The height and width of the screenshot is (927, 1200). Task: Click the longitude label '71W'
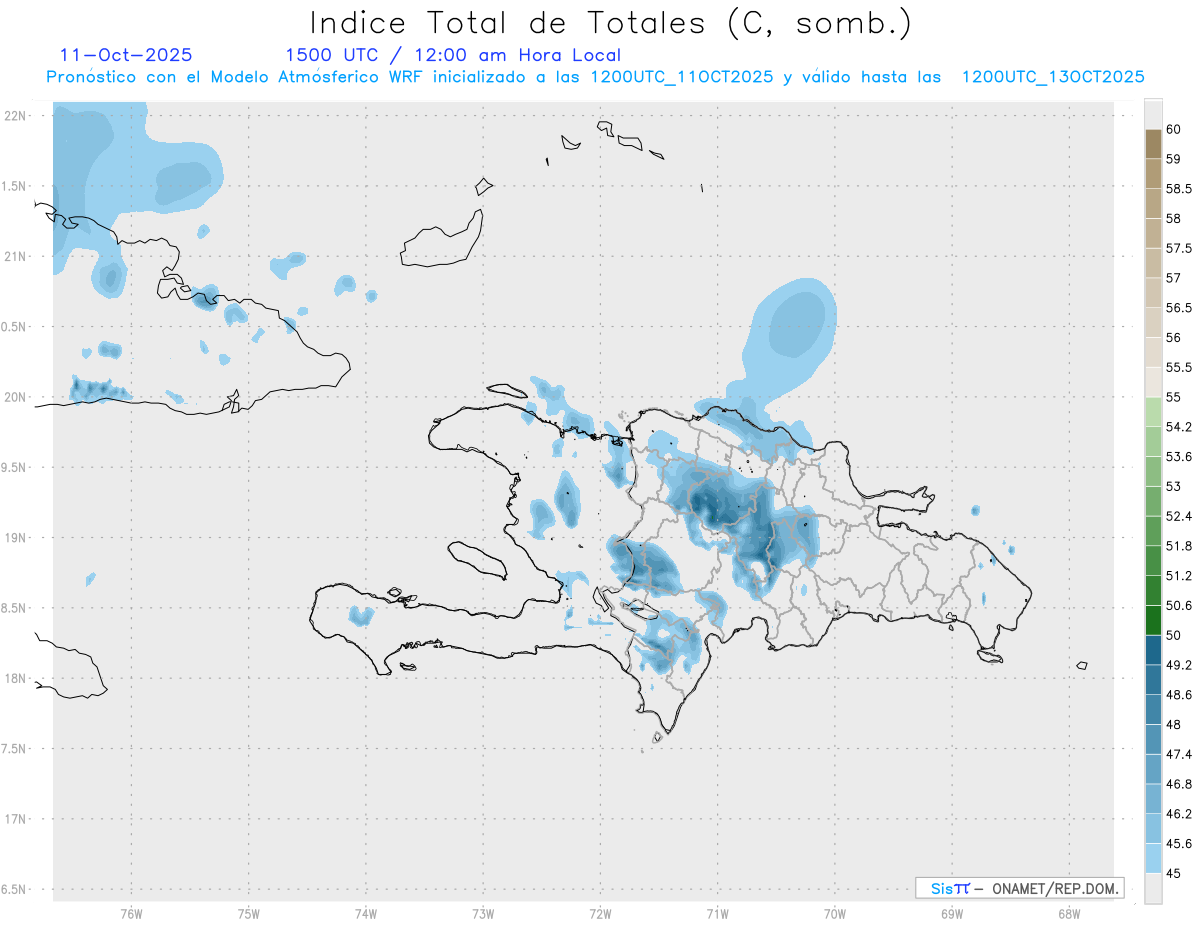[717, 914]
